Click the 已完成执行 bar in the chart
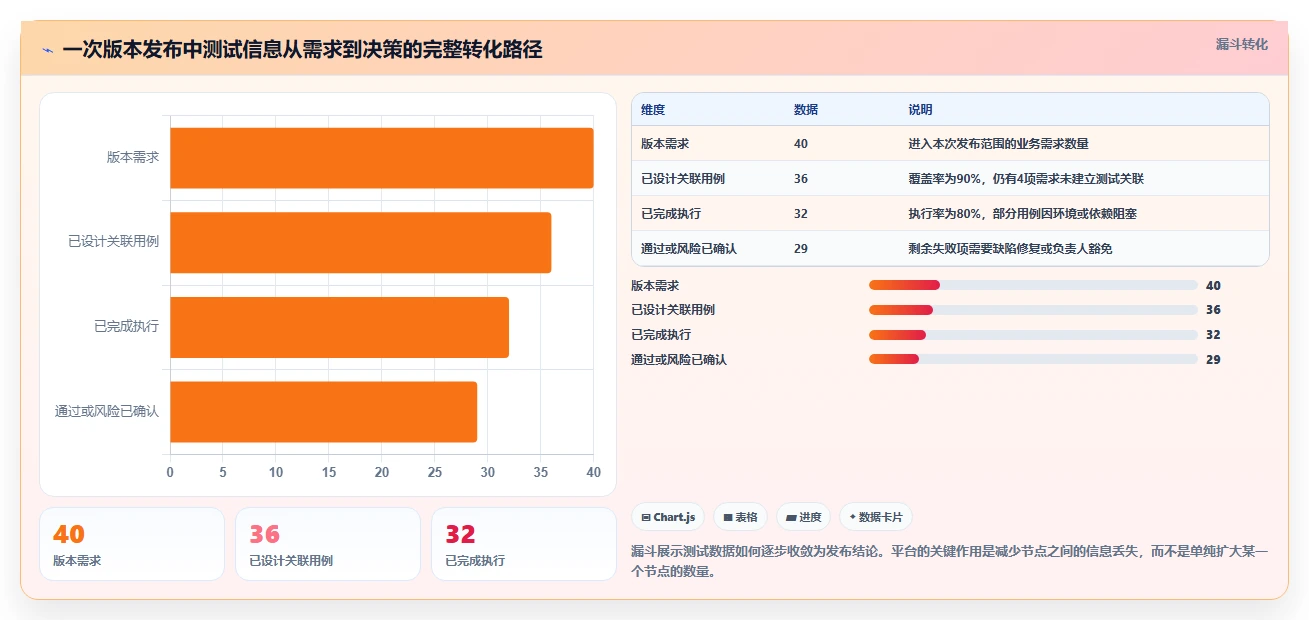Image resolution: width=1309 pixels, height=620 pixels. pos(340,327)
